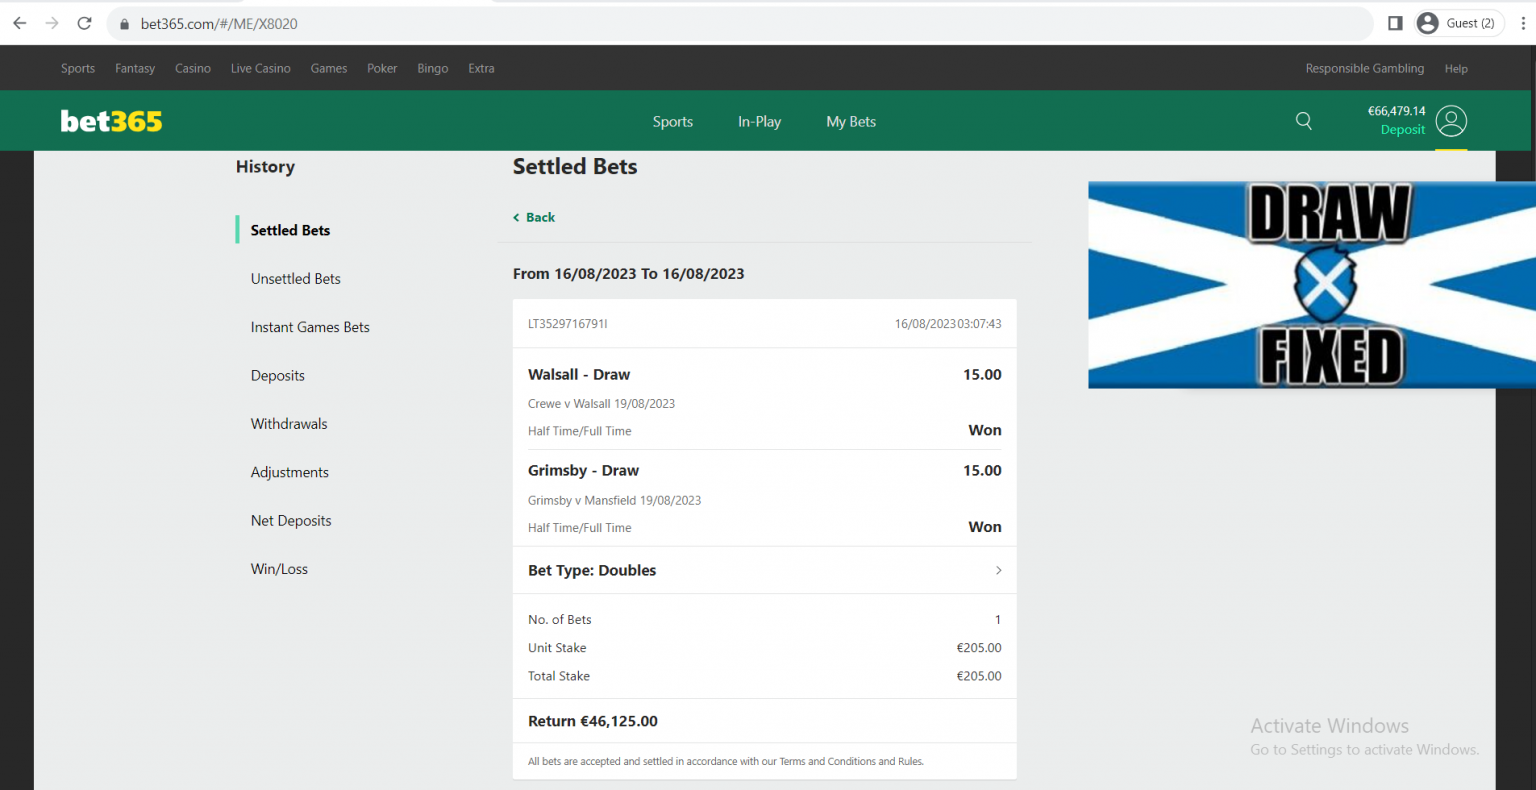Go back using the Back chevron link
Image resolution: width=1536 pixels, height=790 pixels.
tap(535, 217)
